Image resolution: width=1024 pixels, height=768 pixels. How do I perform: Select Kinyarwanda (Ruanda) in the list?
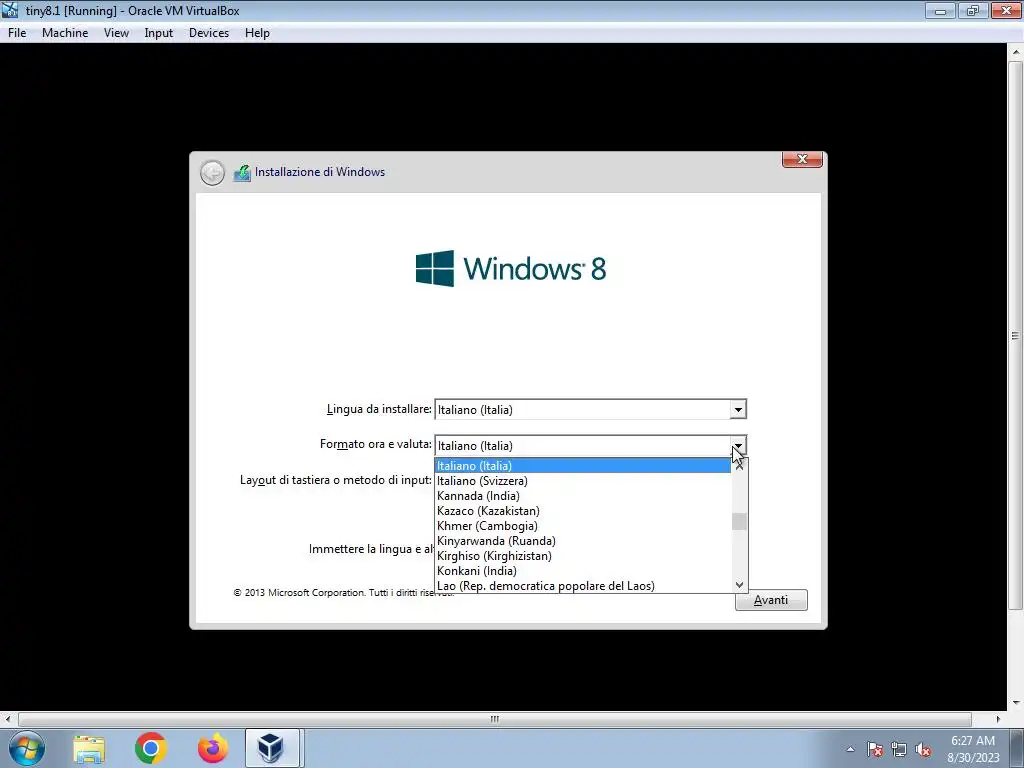[583, 541]
